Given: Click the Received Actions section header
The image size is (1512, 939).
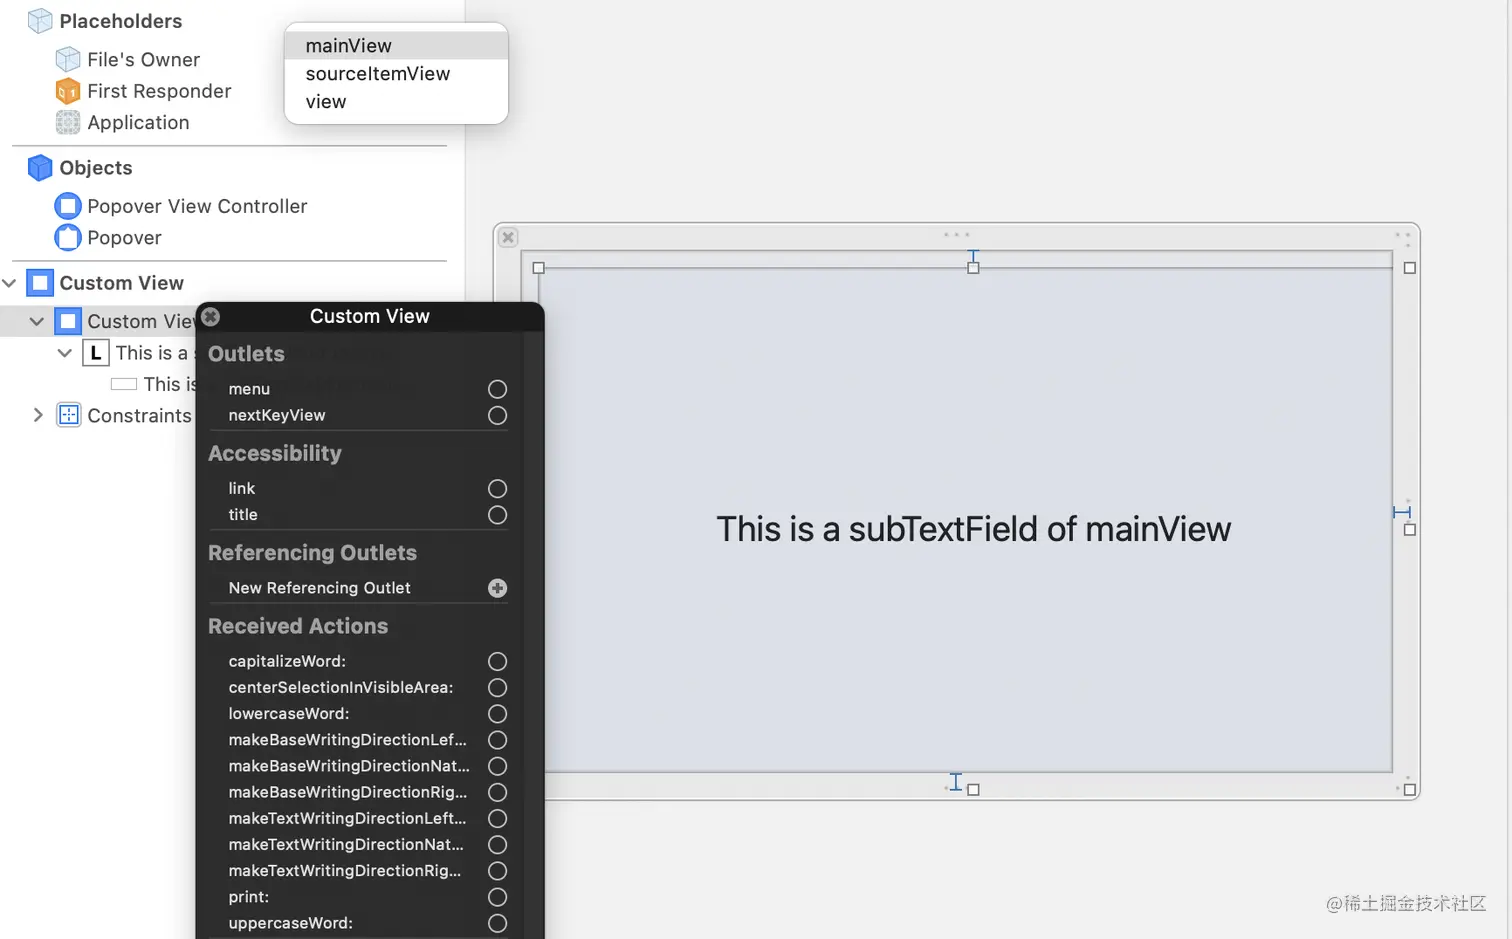Looking at the screenshot, I should (x=298, y=626).
